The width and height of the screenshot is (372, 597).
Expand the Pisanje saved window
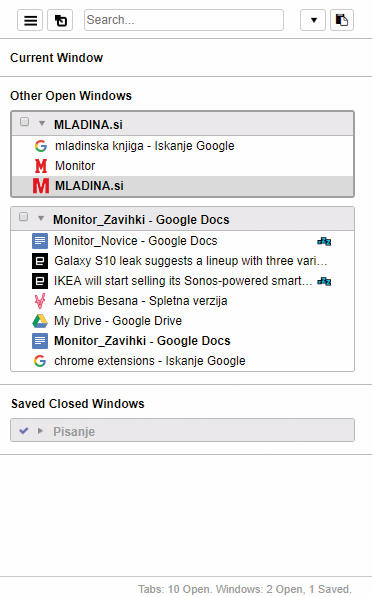40,431
